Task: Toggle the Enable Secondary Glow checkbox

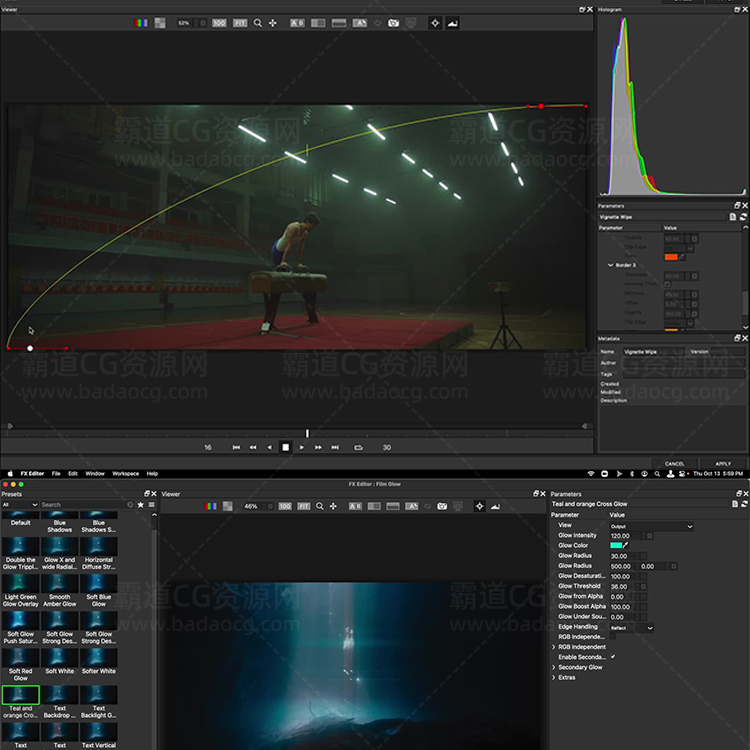Action: click(613, 657)
